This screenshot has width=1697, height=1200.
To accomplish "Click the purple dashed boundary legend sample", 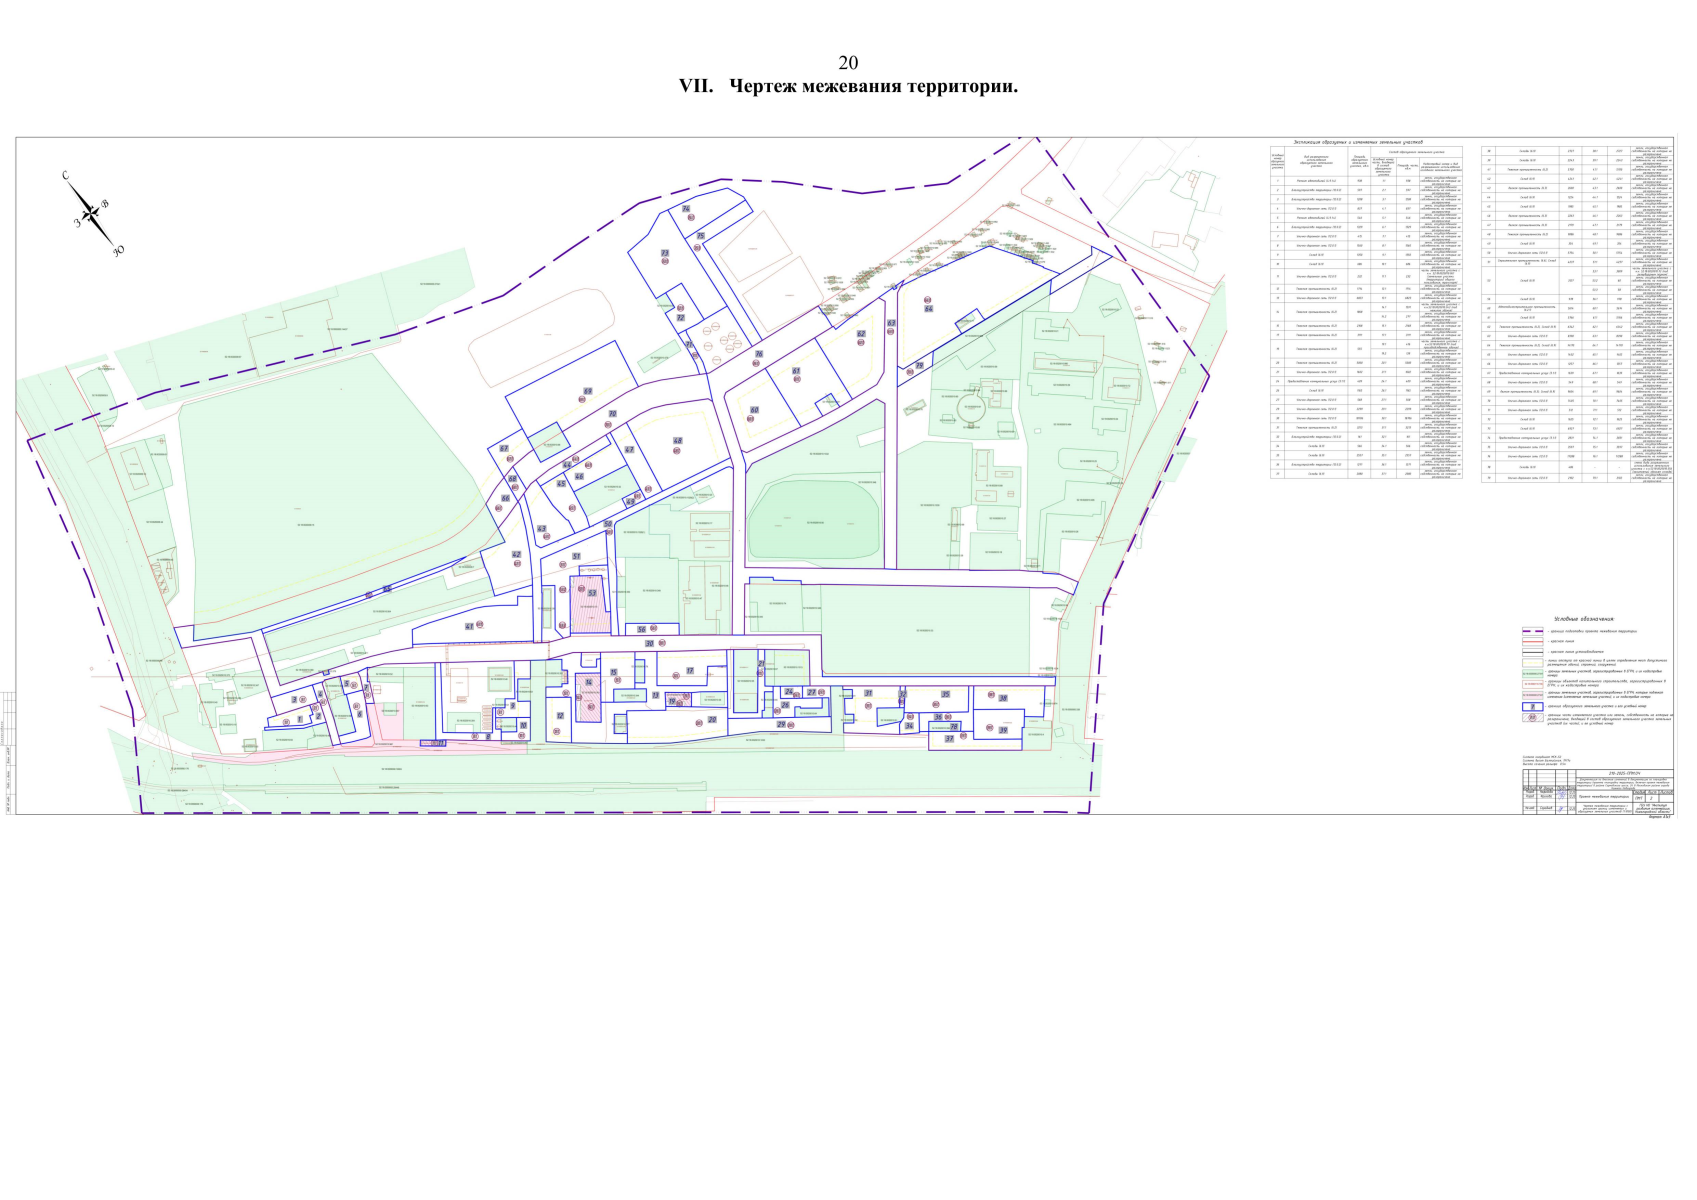I will (1533, 633).
